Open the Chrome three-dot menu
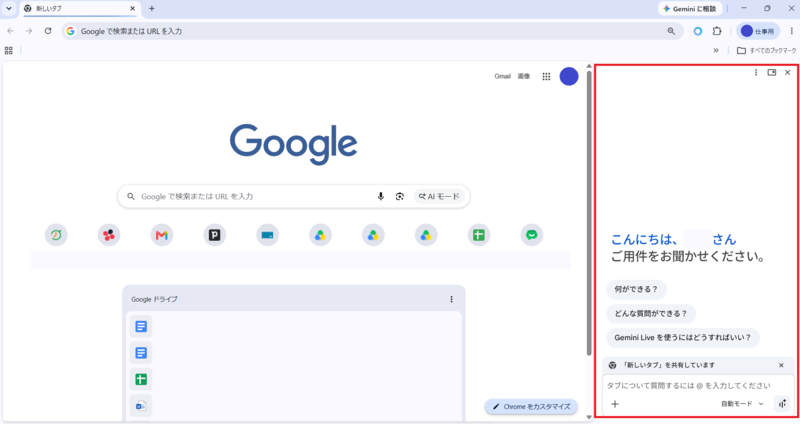The image size is (800, 424). point(791,31)
